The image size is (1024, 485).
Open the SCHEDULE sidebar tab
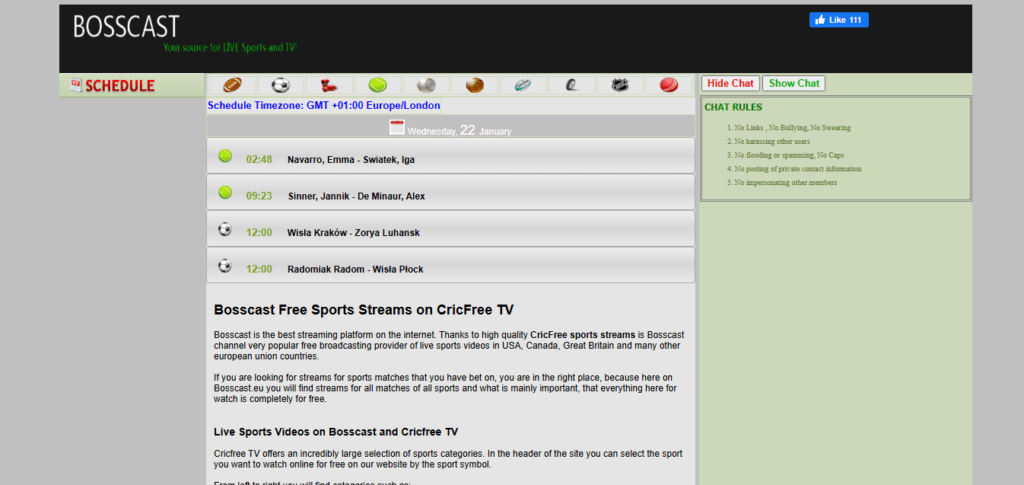pos(131,86)
